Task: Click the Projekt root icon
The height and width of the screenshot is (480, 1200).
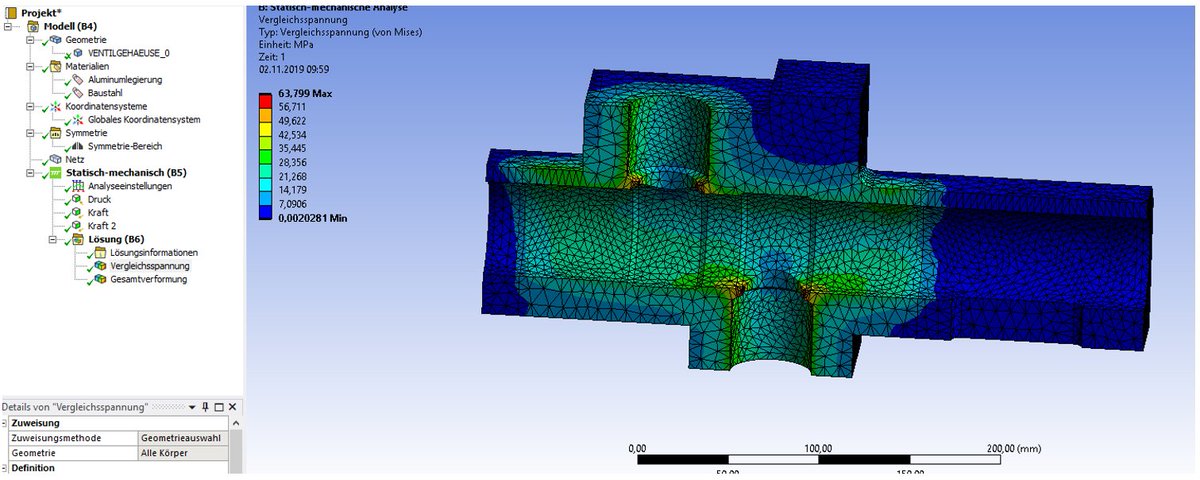Action: [11, 12]
